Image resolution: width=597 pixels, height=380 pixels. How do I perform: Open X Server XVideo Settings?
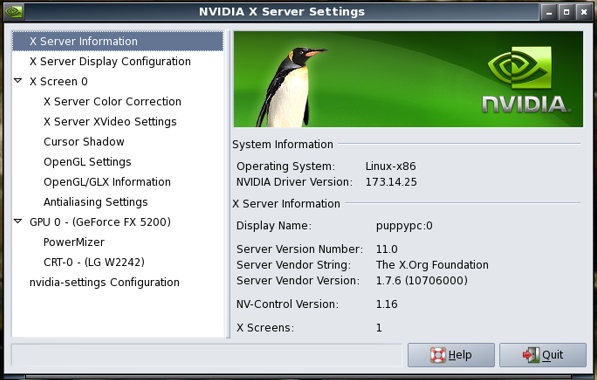click(110, 122)
